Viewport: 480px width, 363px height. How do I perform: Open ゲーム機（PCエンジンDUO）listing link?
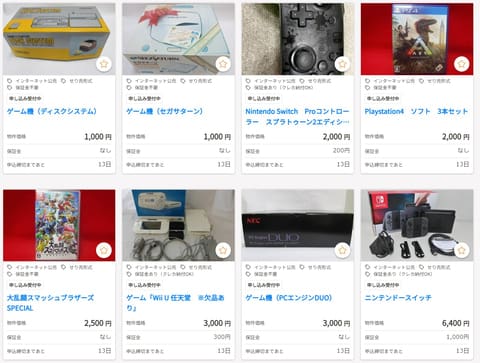(x=289, y=298)
